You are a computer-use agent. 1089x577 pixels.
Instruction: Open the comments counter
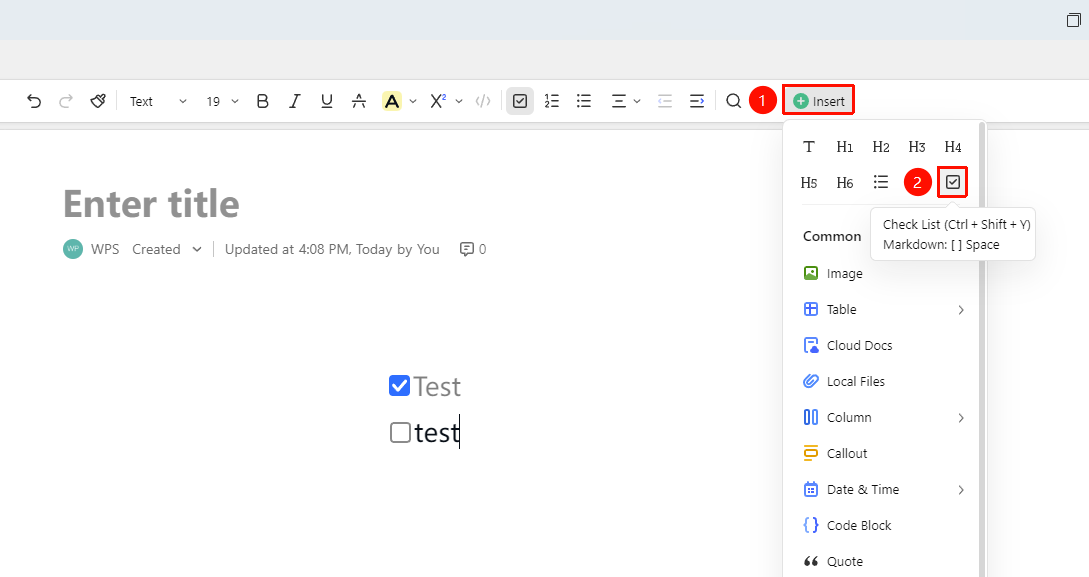pos(473,249)
